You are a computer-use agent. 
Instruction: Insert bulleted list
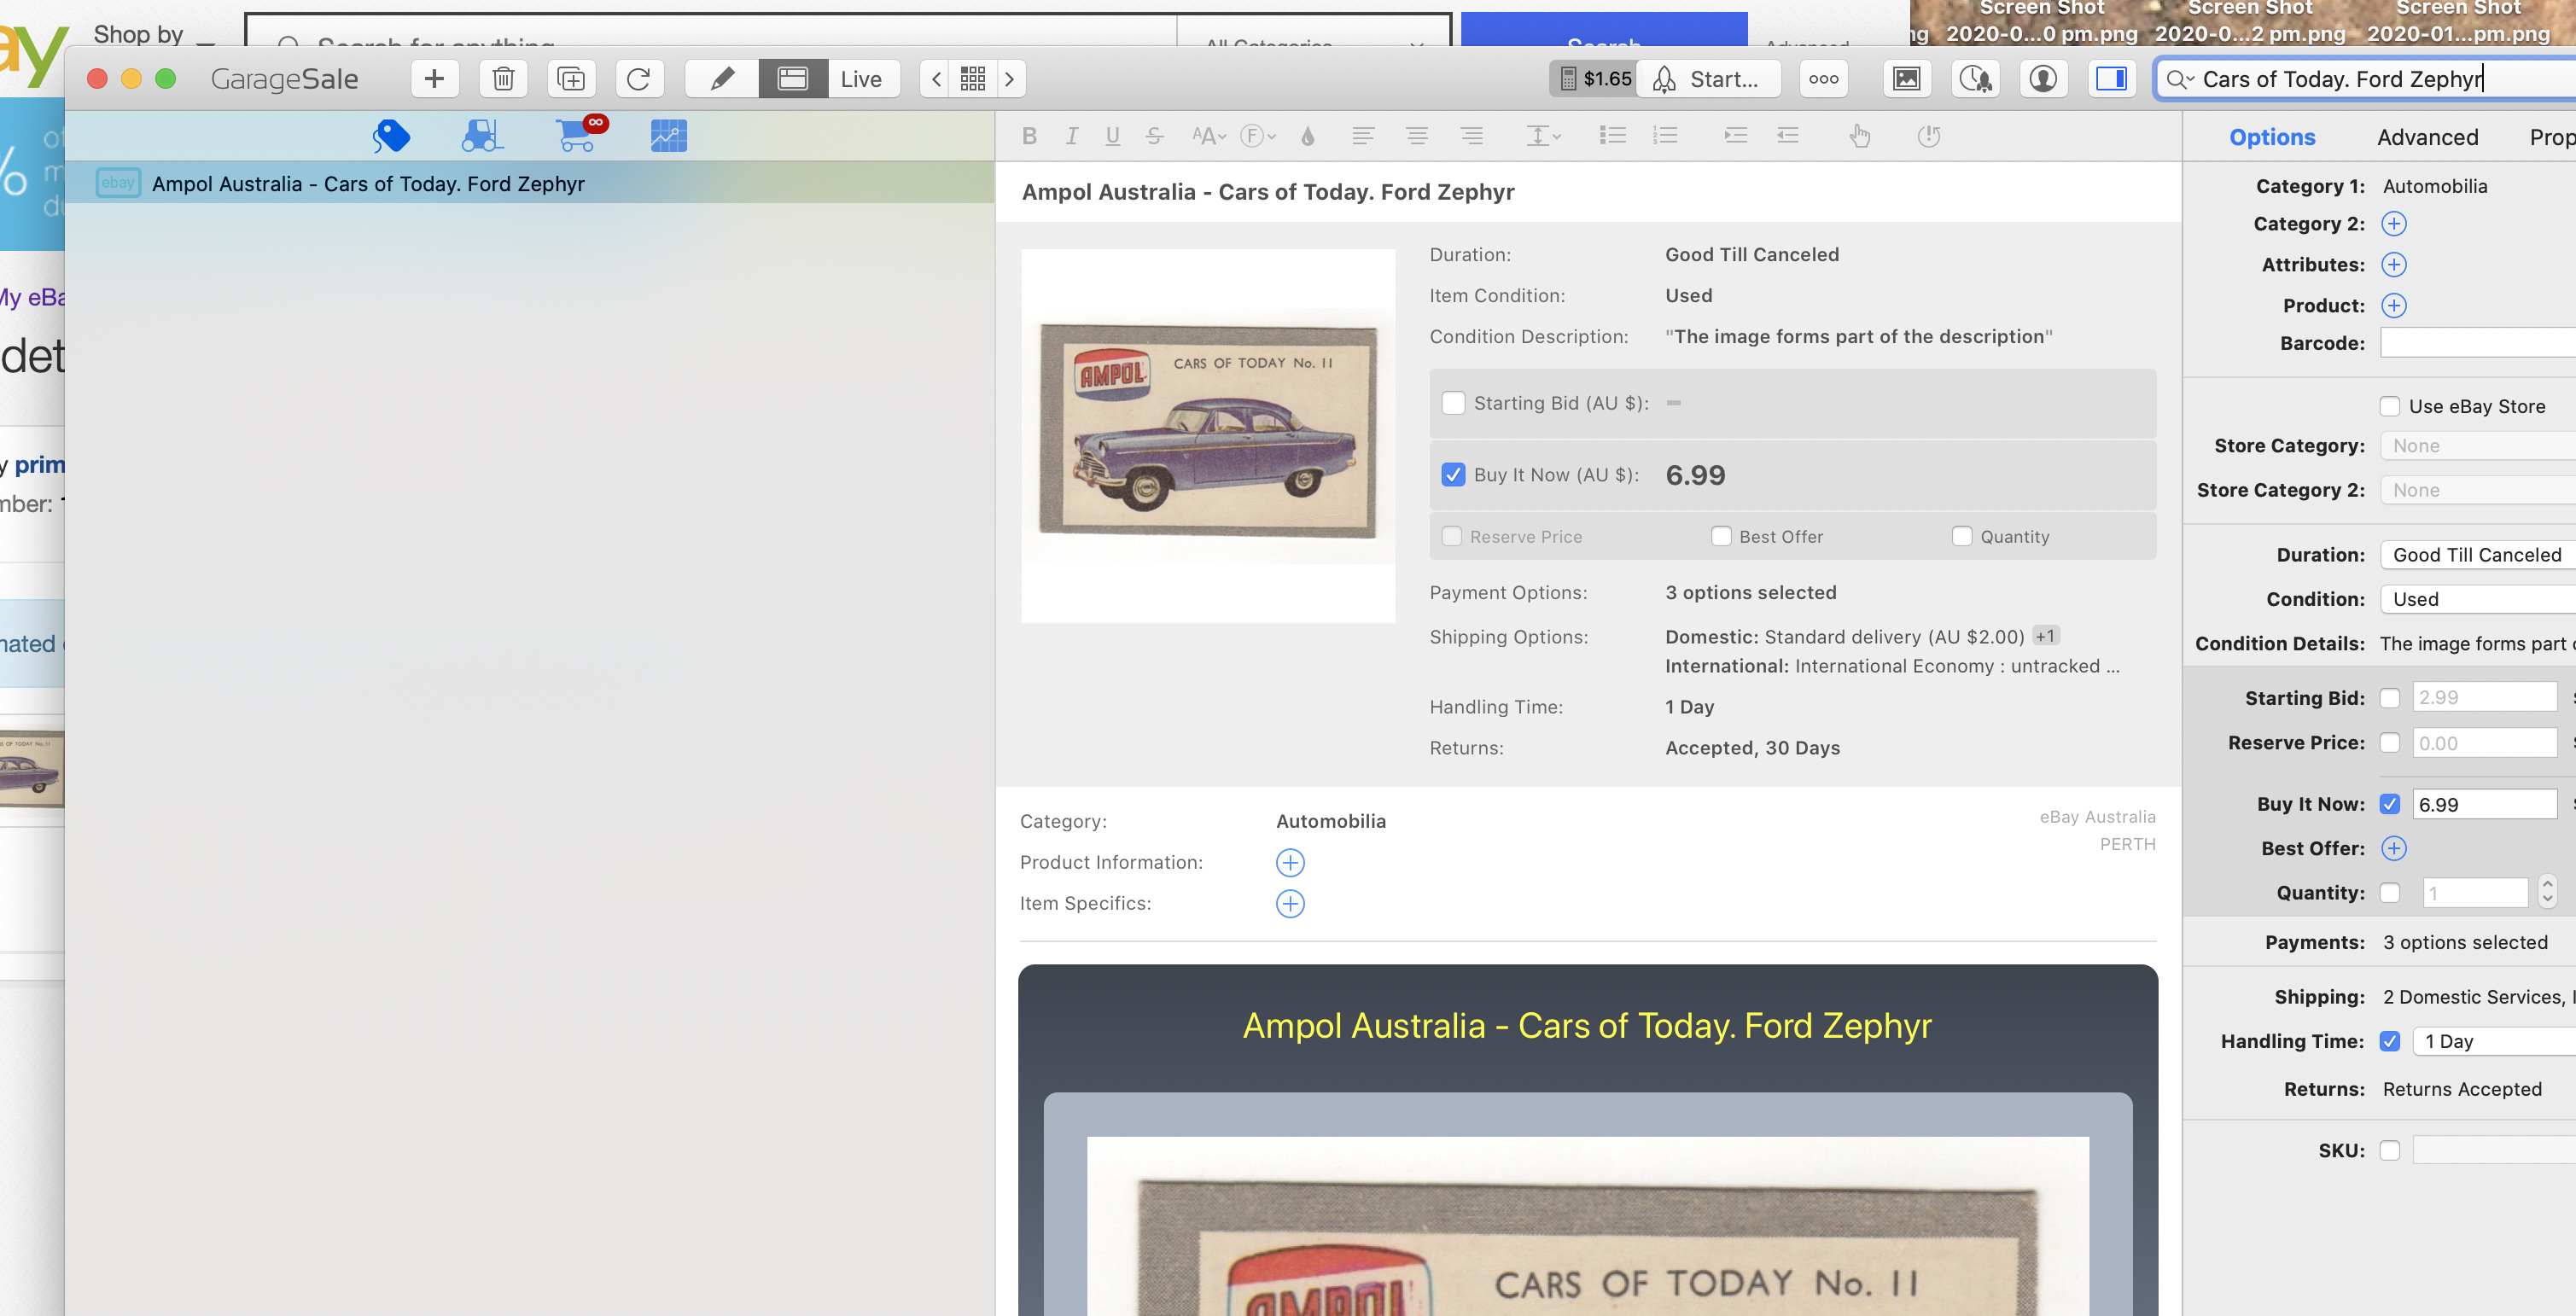pos(1612,136)
